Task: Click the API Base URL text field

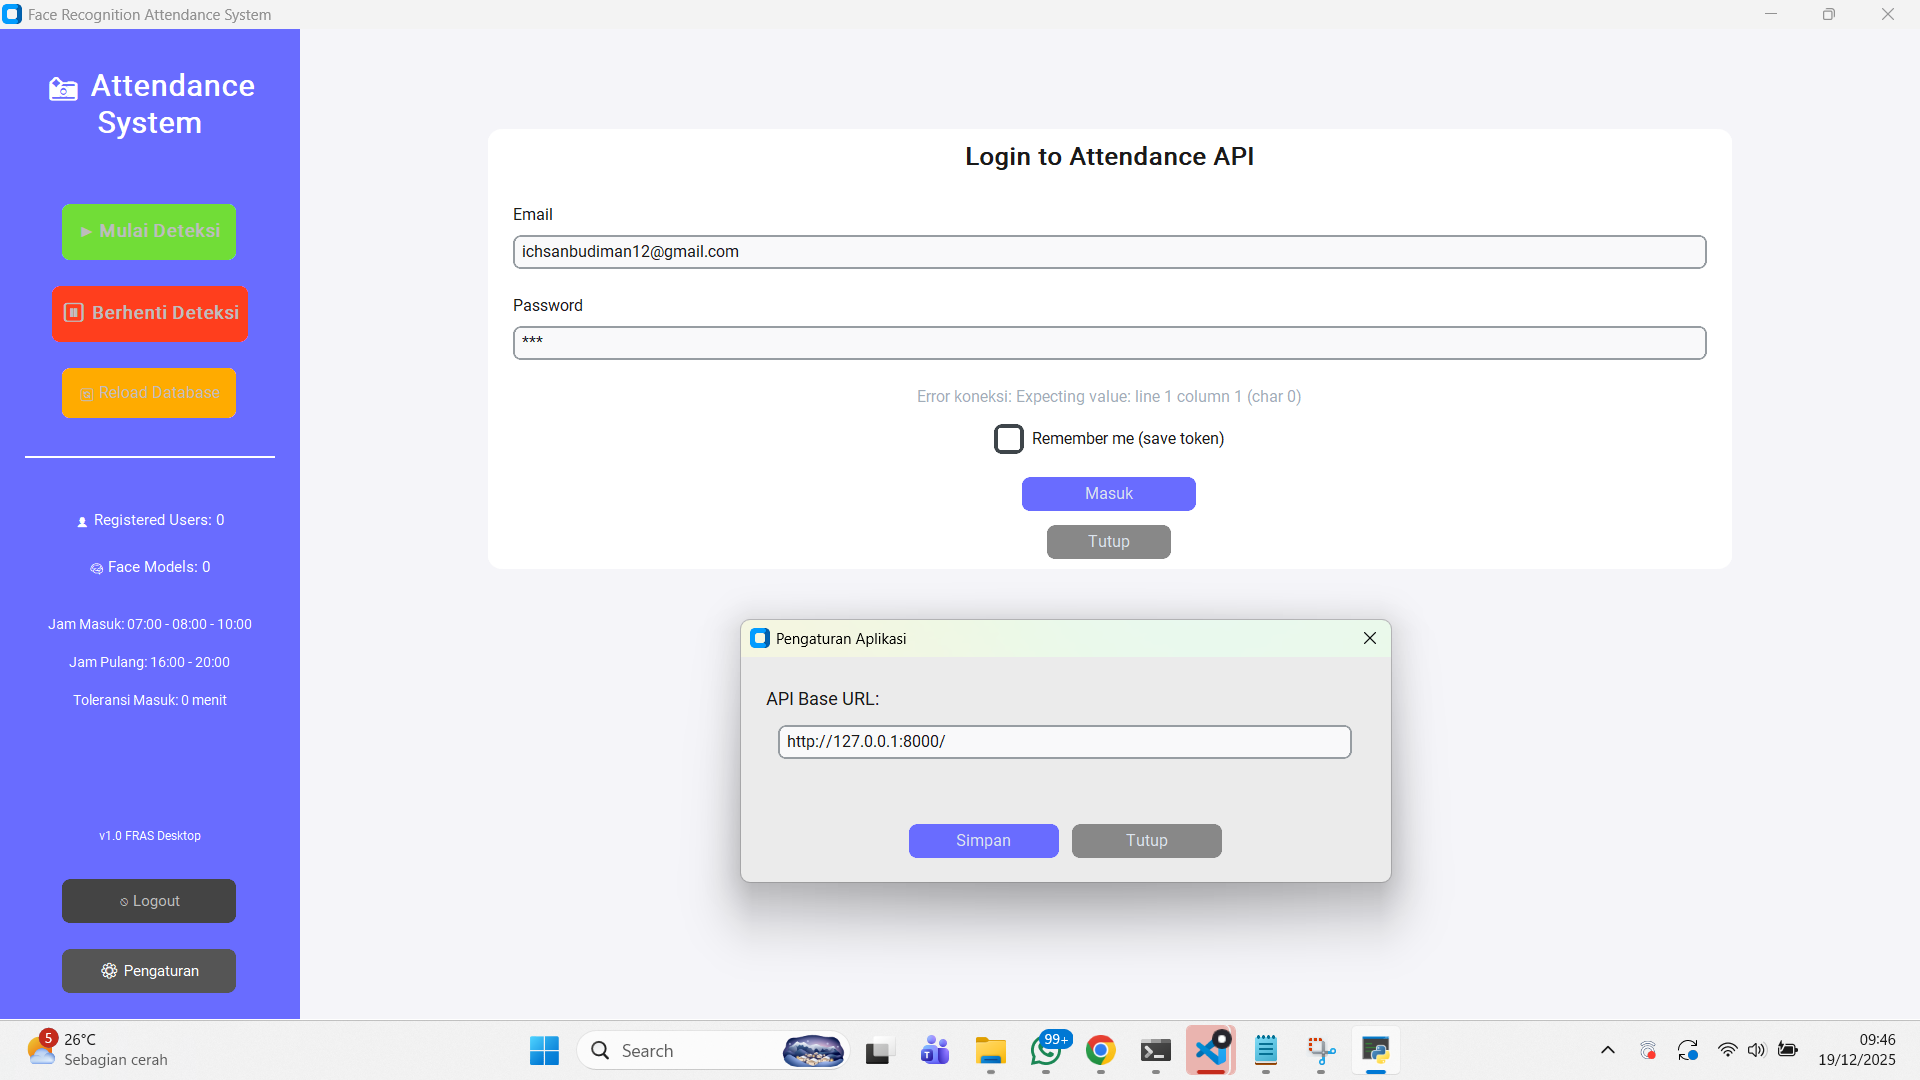Action: pos(1064,742)
